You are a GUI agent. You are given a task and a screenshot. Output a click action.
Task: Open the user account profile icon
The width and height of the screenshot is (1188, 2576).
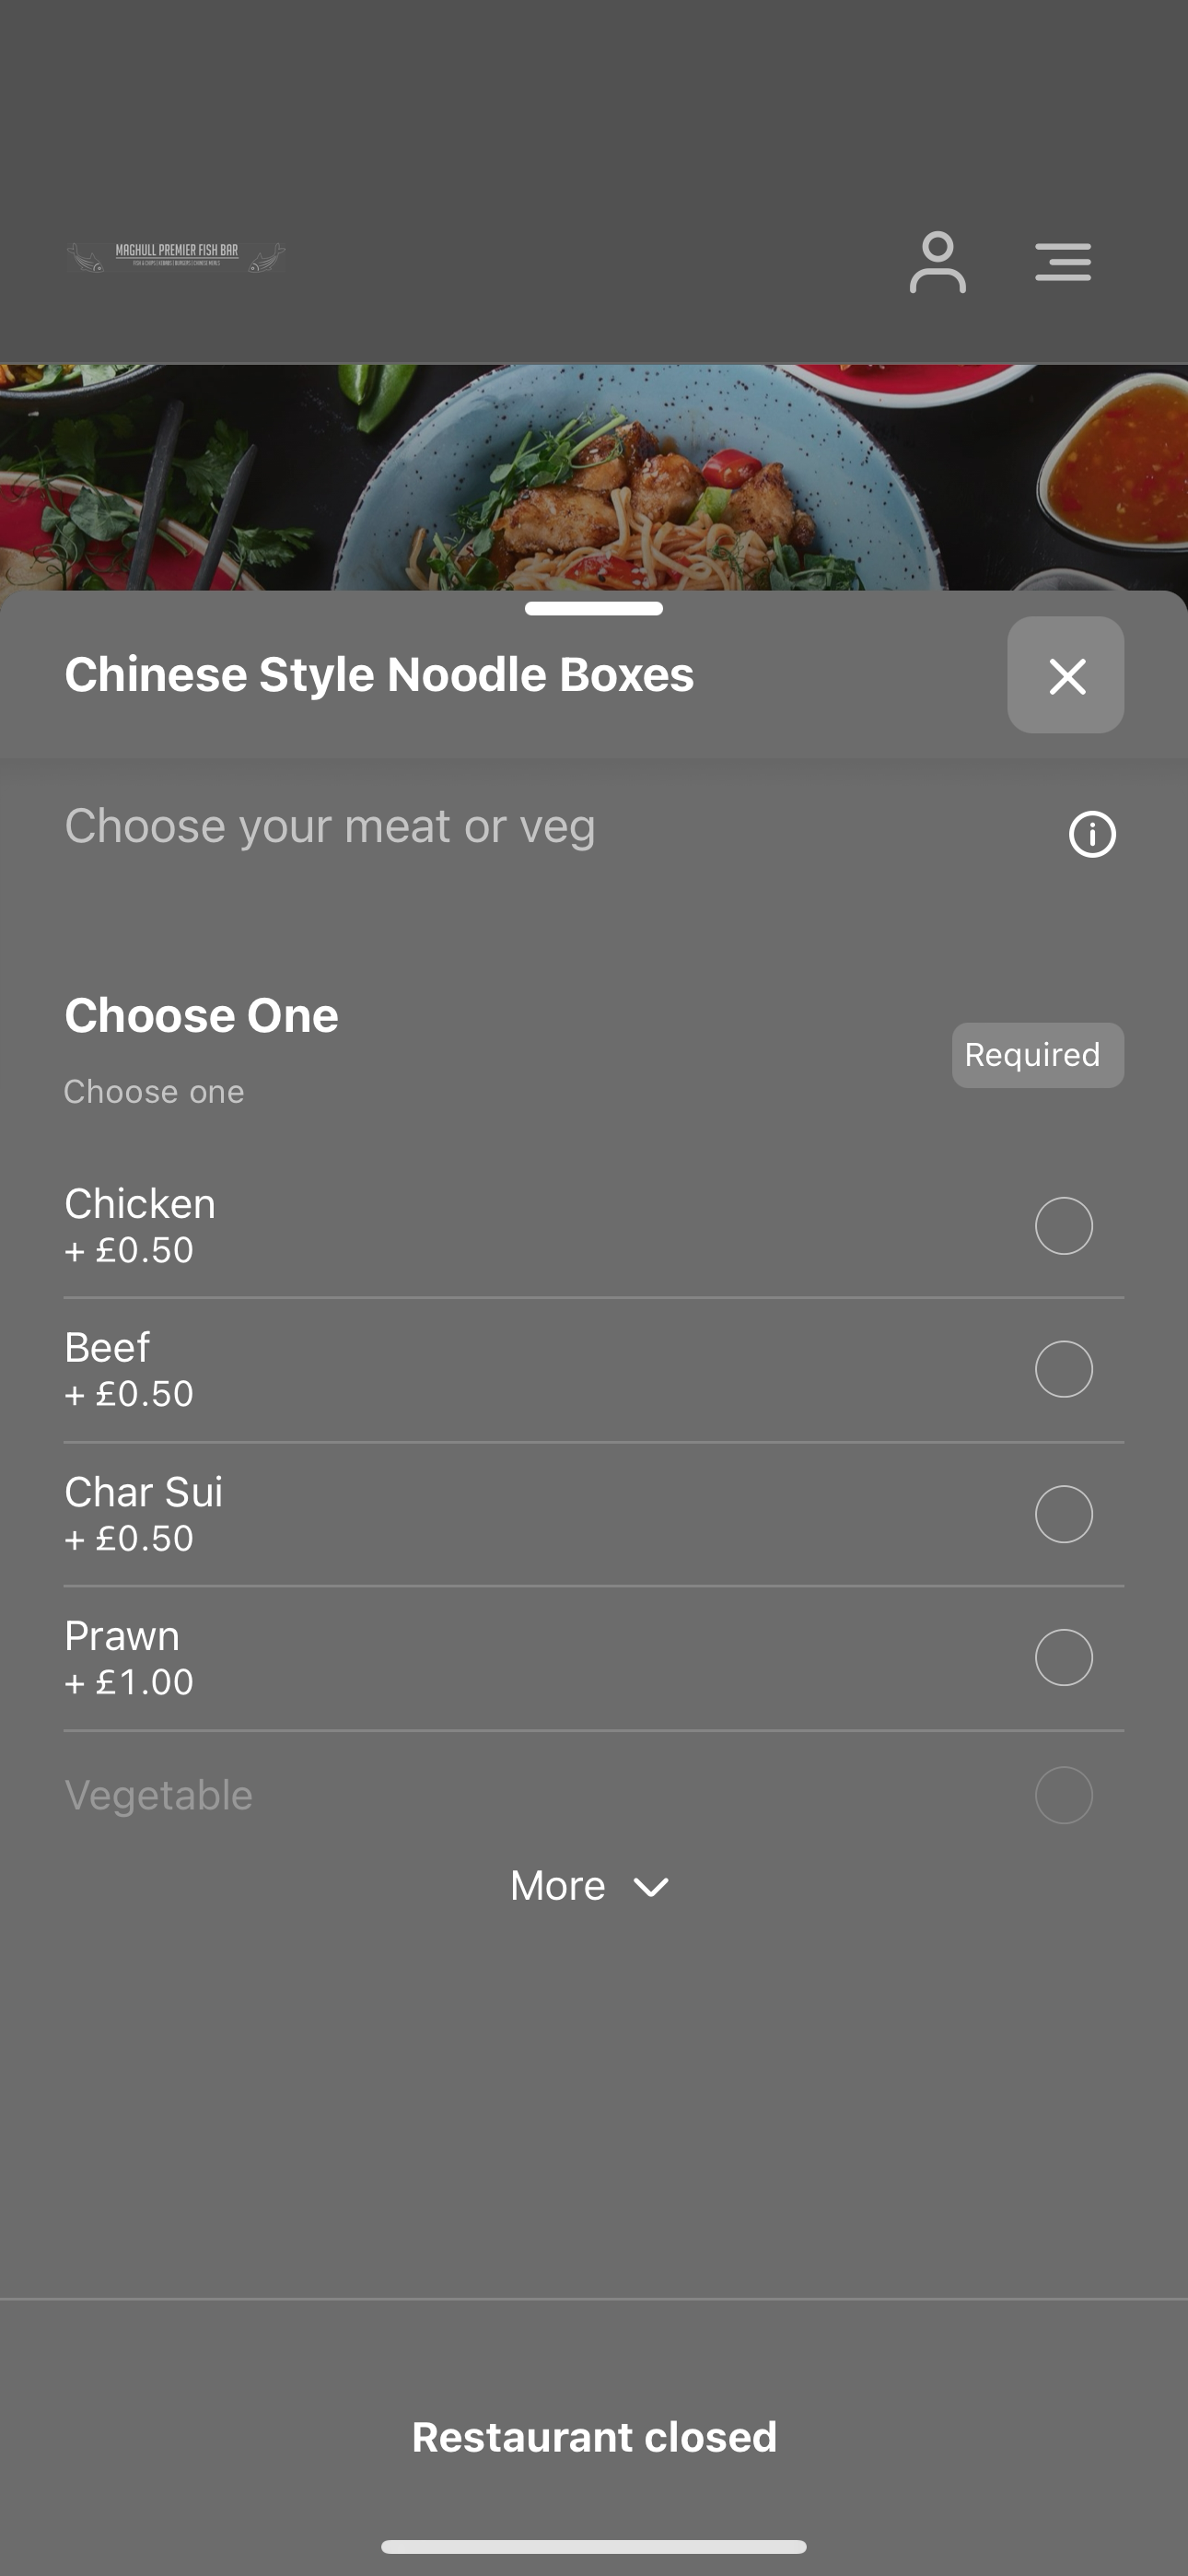click(x=937, y=262)
